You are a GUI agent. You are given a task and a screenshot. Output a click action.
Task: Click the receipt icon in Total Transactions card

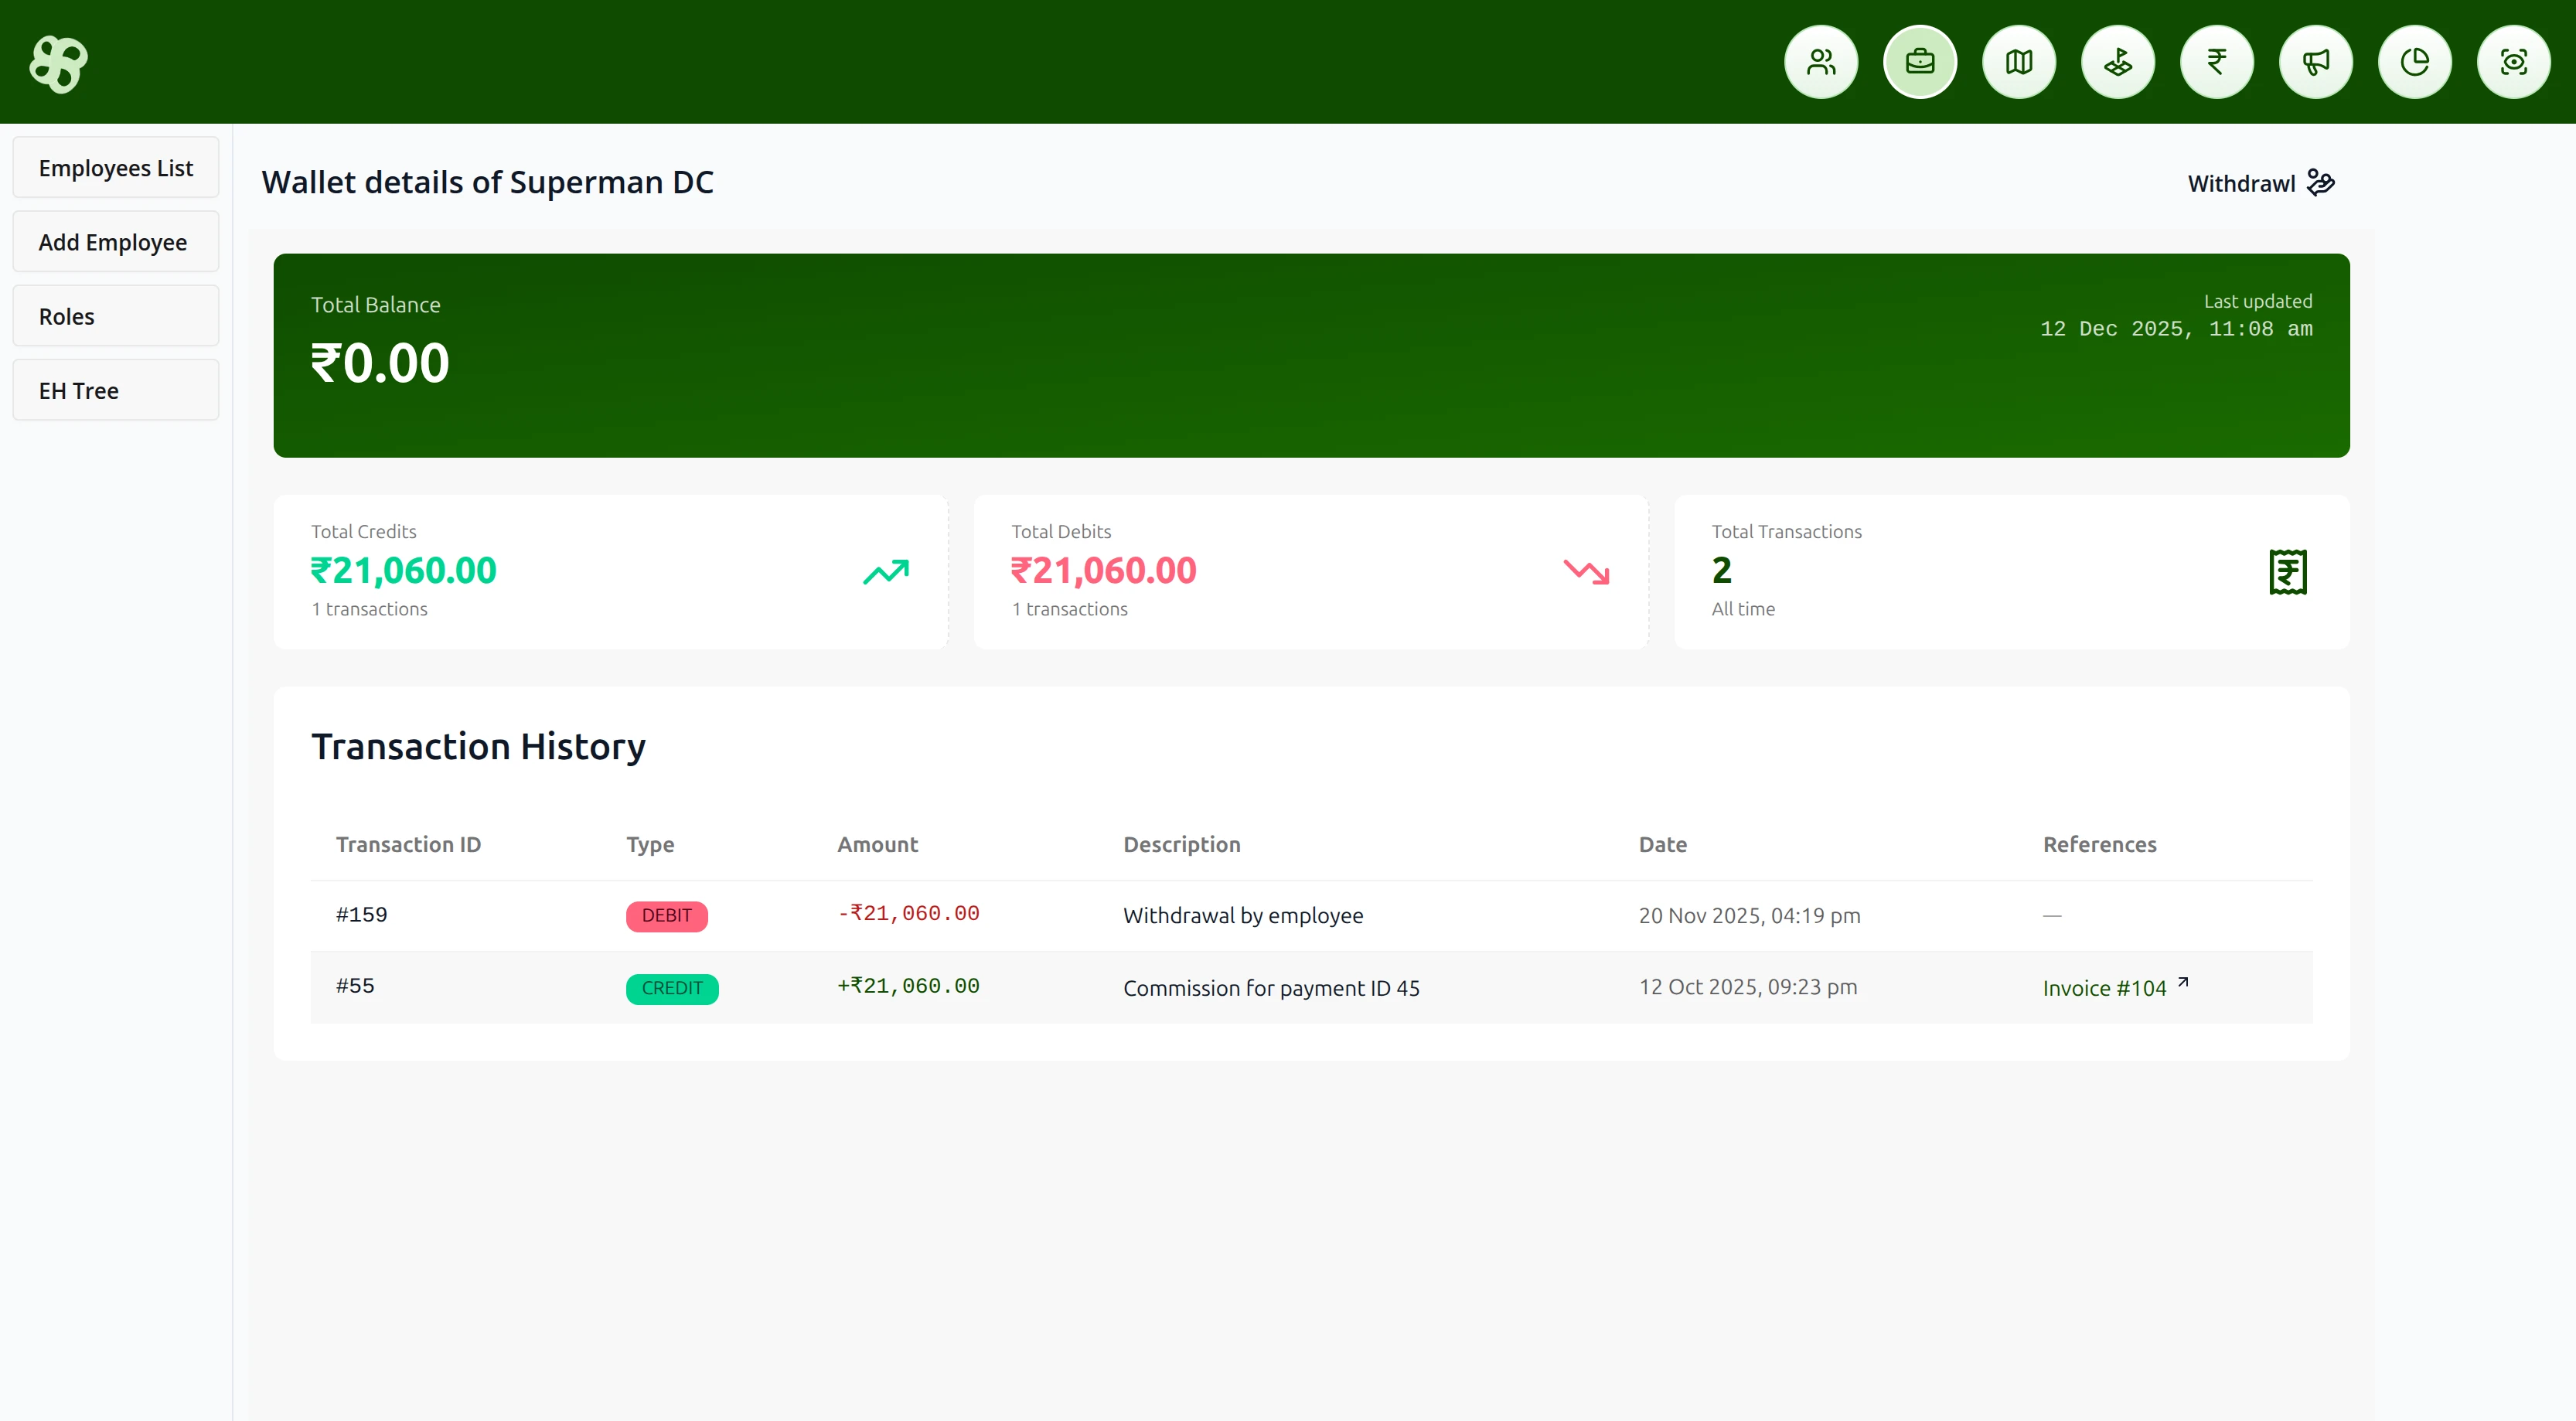click(x=2287, y=572)
